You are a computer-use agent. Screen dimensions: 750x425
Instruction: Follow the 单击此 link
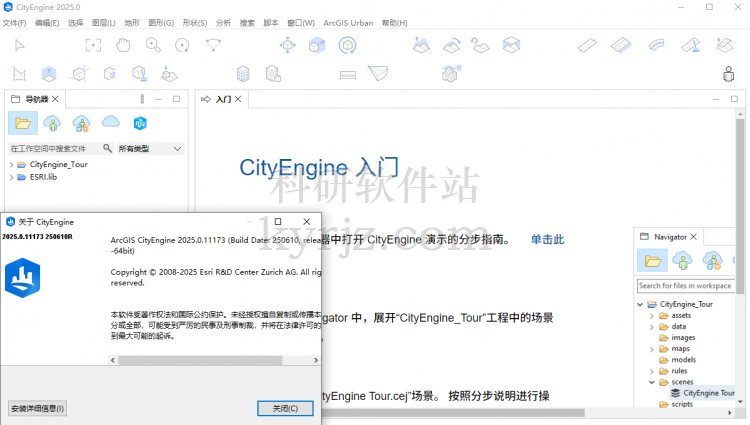click(x=547, y=239)
